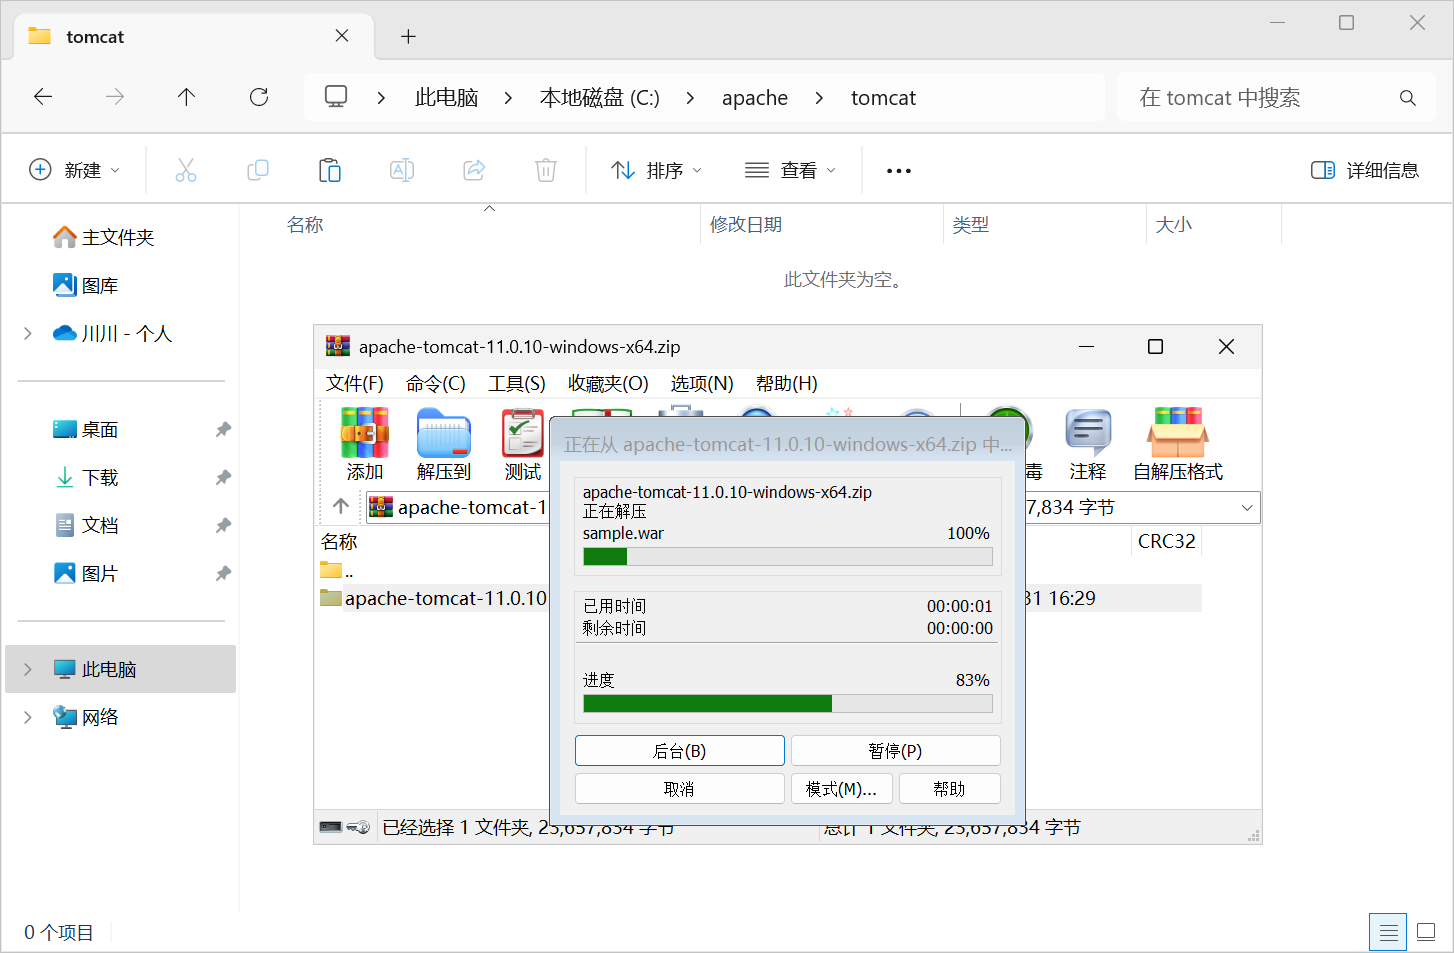The image size is (1454, 953).
Task: Click the Extract To (解压到) toolbar icon
Action: (x=443, y=444)
